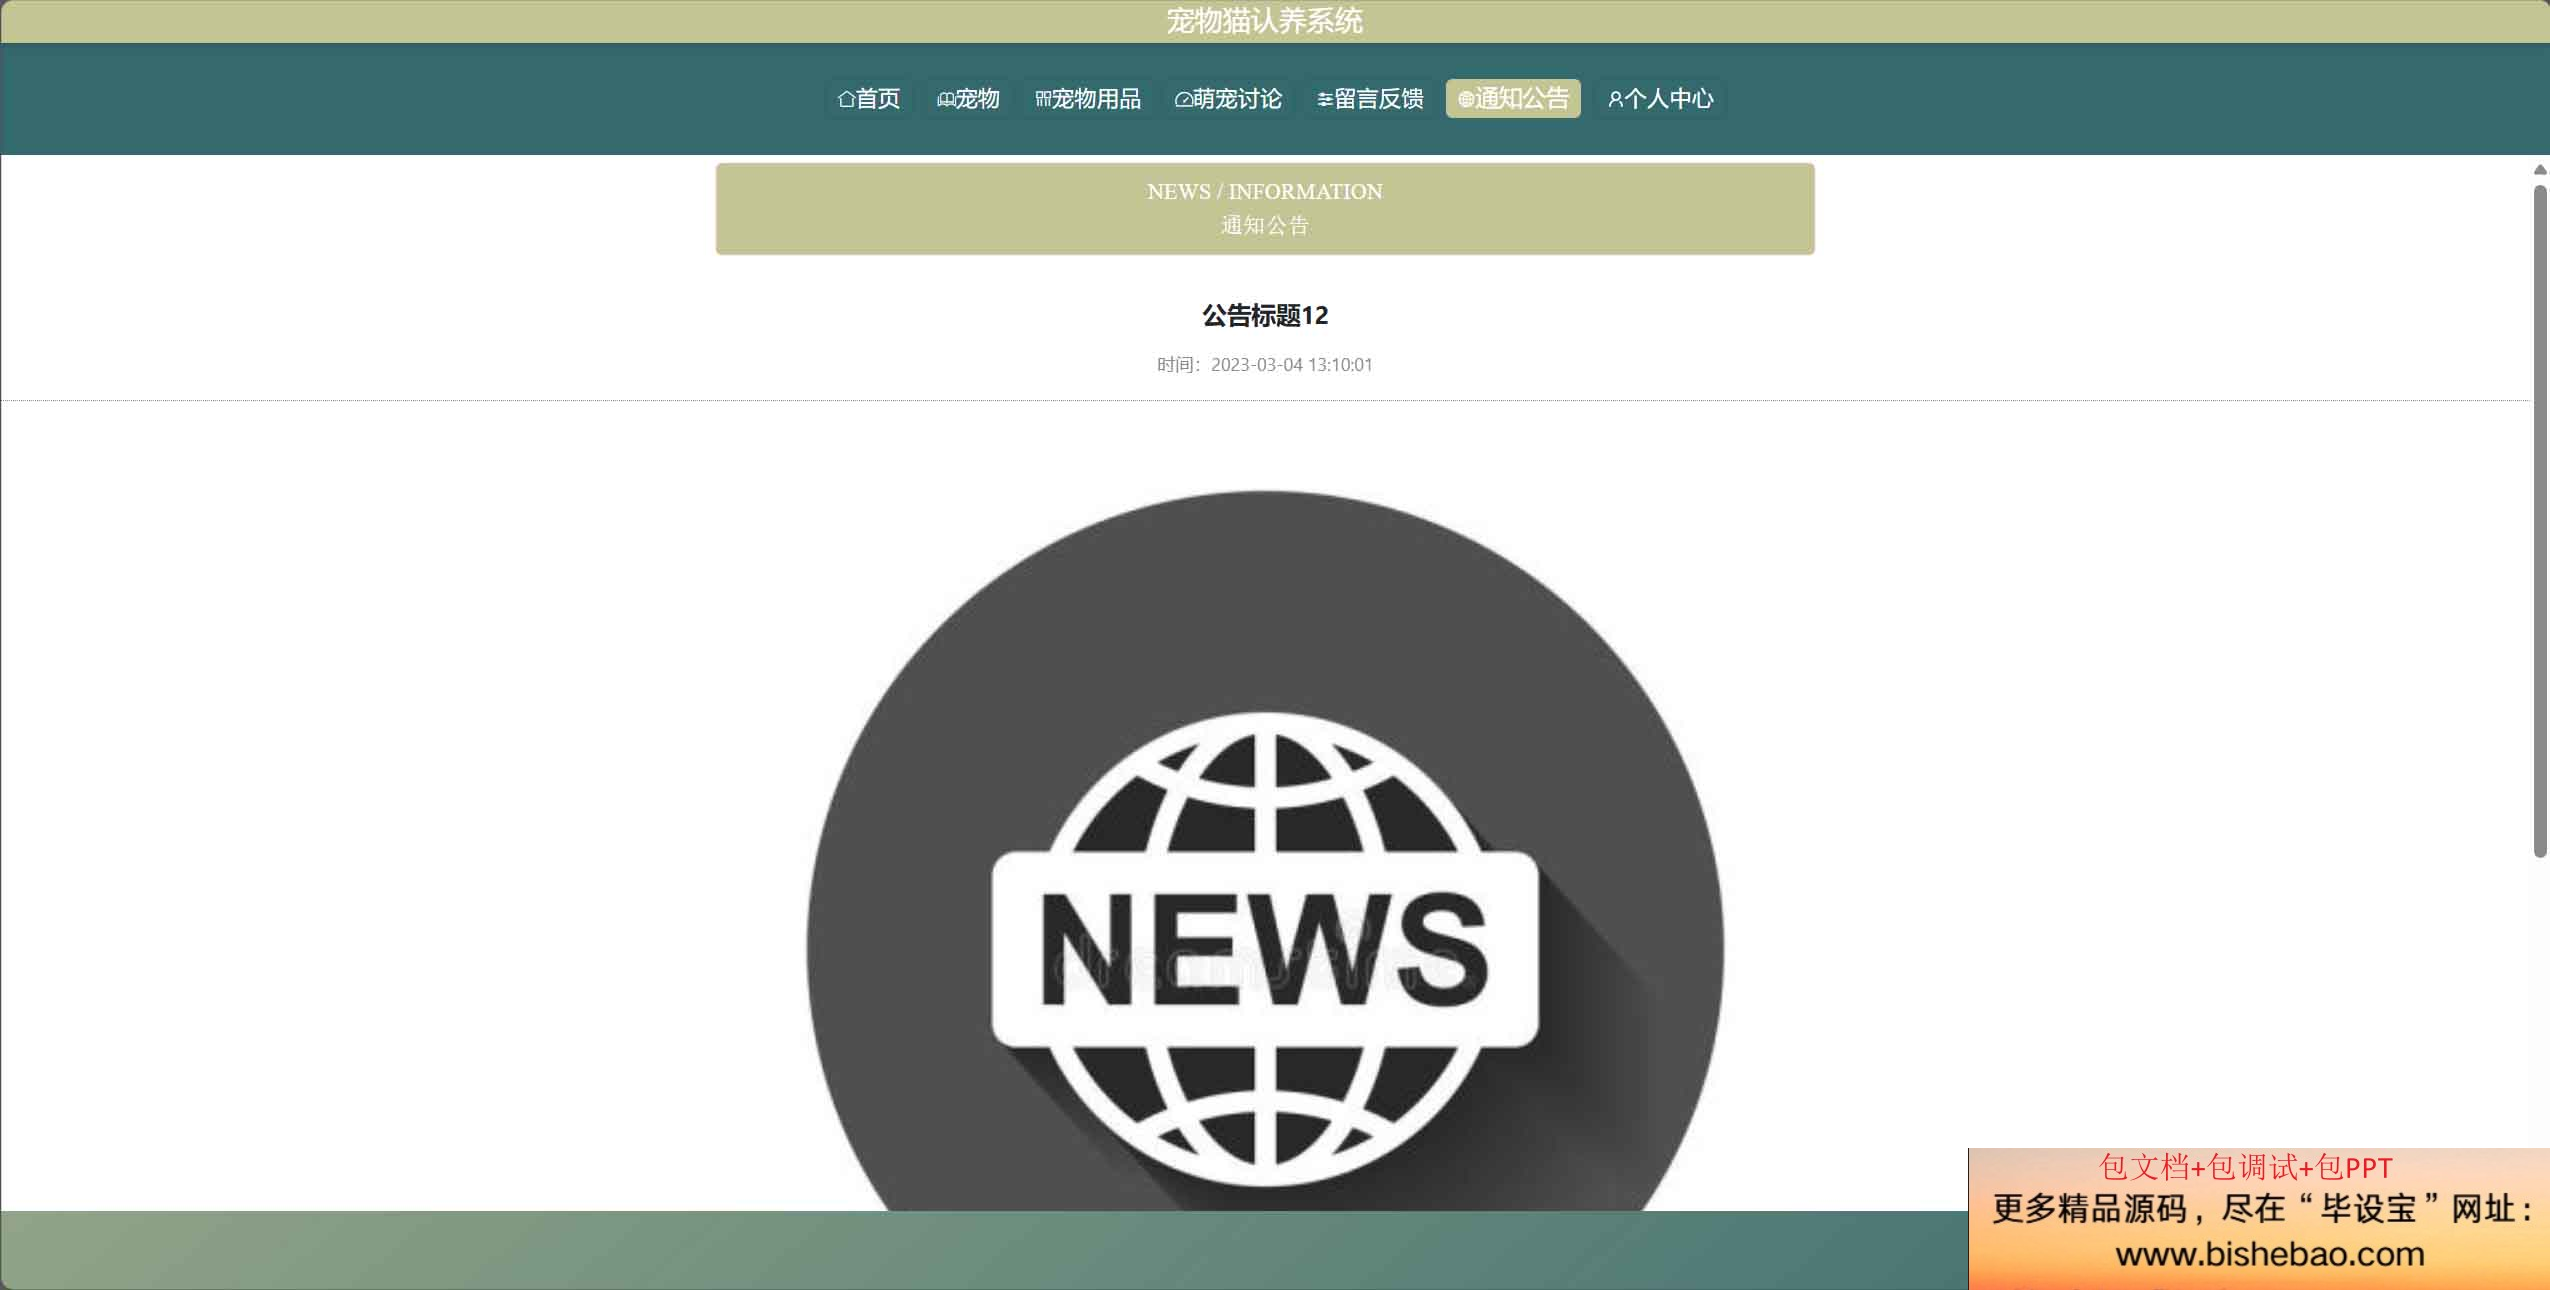Screen dimensions: 2550x1290
Task: Open the 首页 home menu item
Action: [868, 99]
